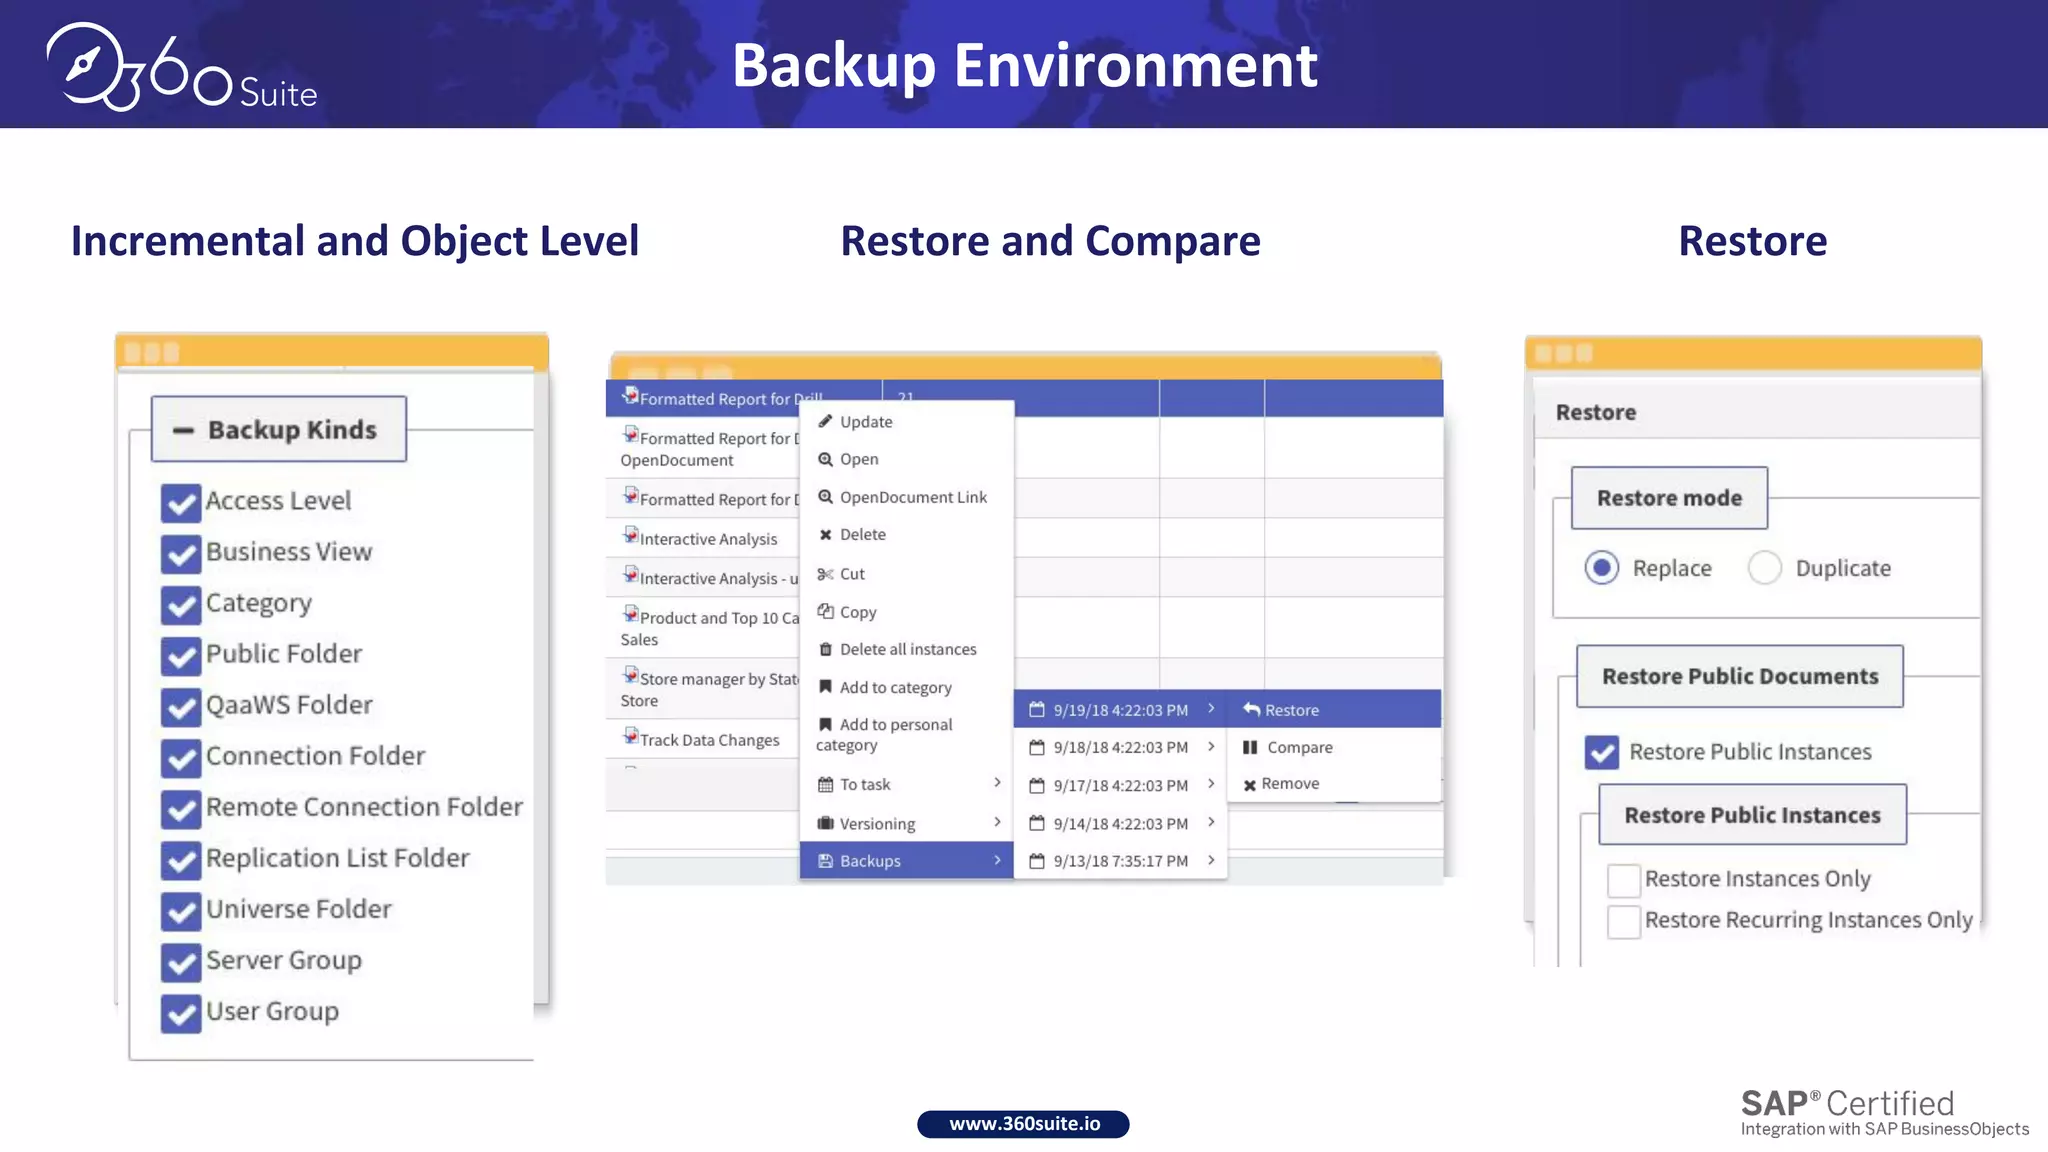This screenshot has height=1152, width=2048.
Task: Select the Replace radio button
Action: pos(1602,568)
